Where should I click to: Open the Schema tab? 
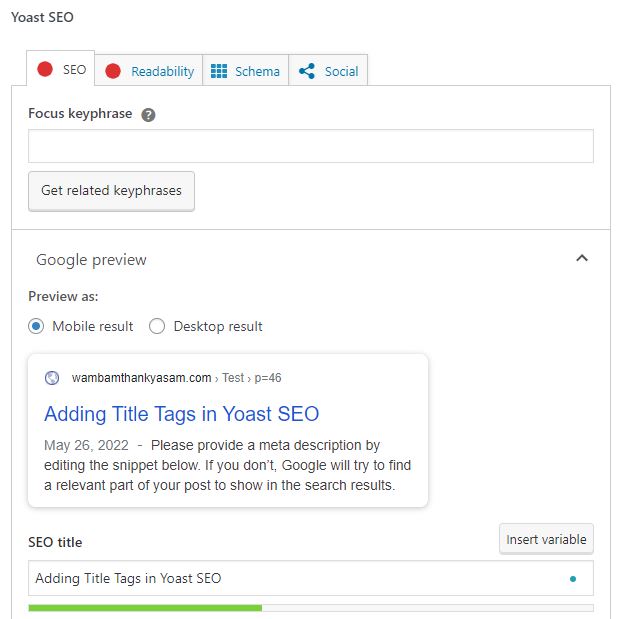click(256, 71)
